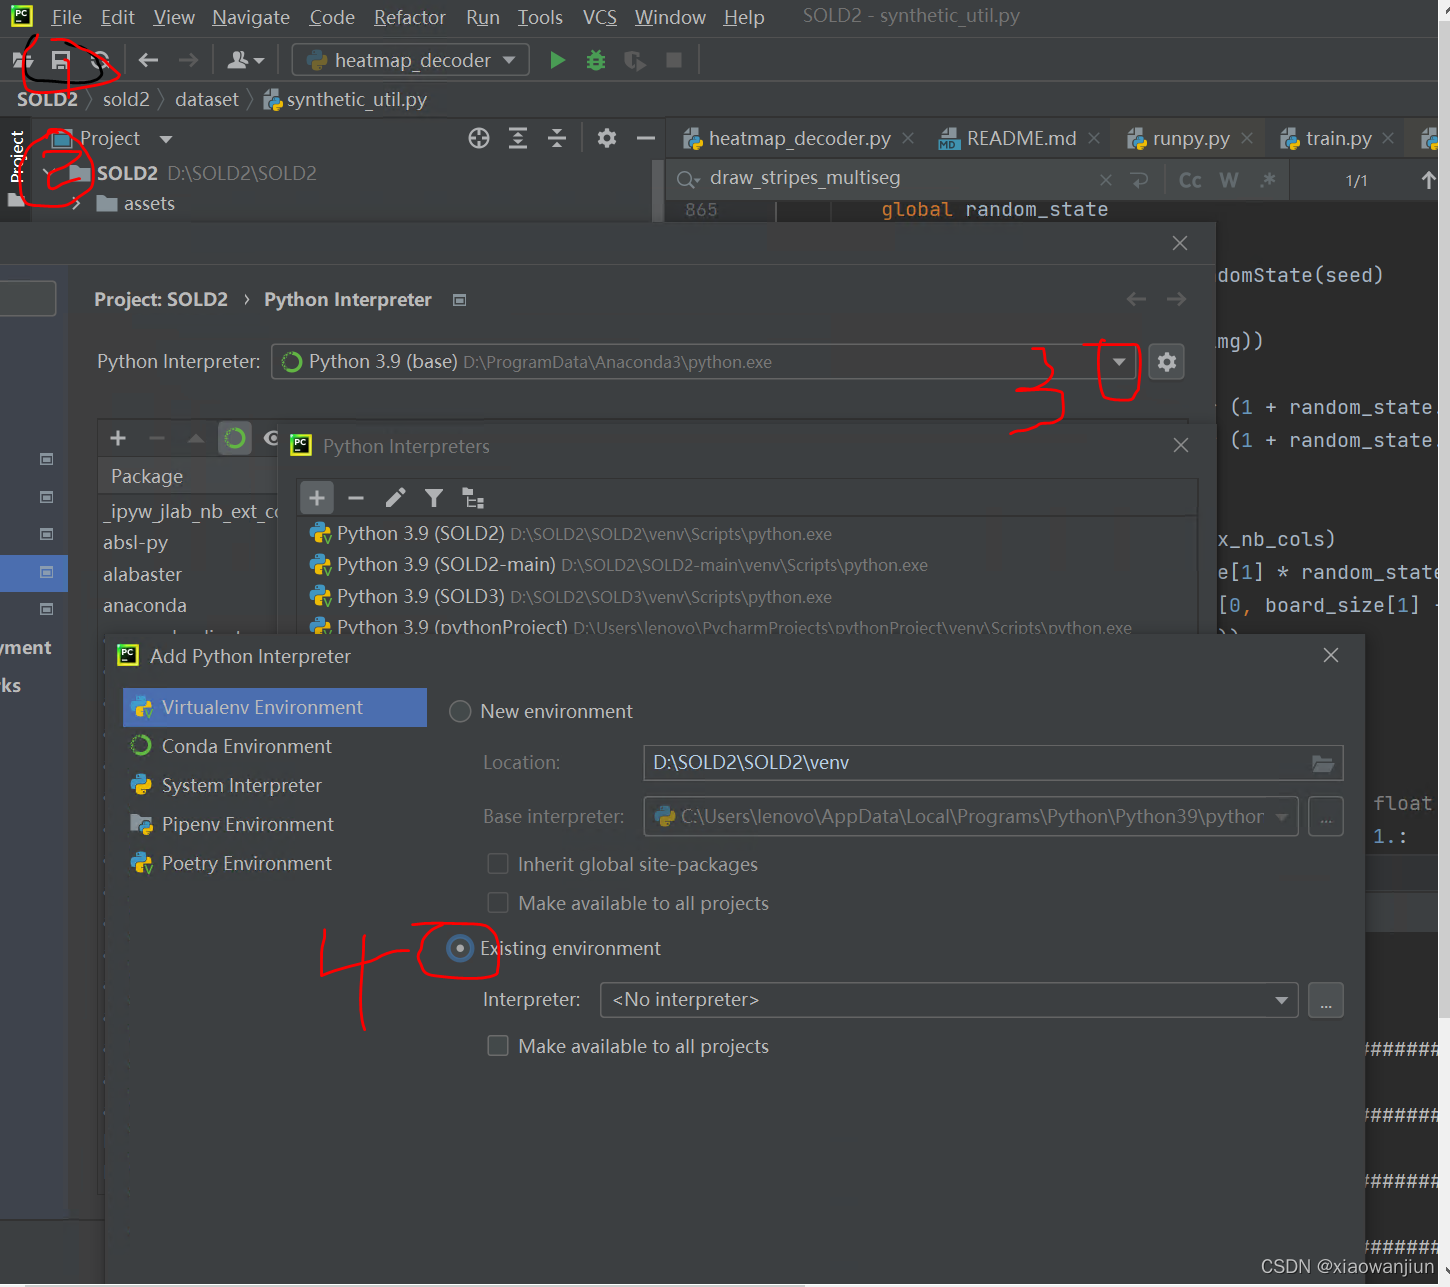Hide the Project panel with minus icon
Screen dimensions: 1450x1287
[646, 139]
